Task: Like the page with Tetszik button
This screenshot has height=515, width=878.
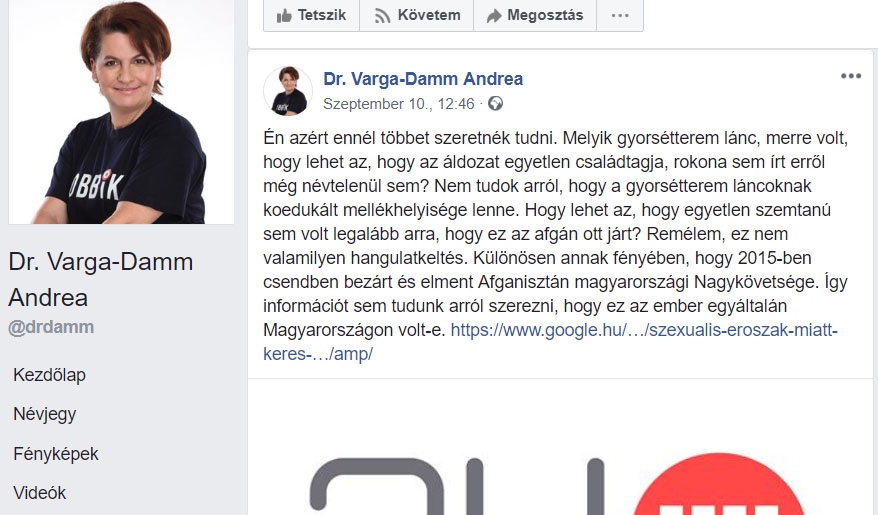Action: coord(311,16)
